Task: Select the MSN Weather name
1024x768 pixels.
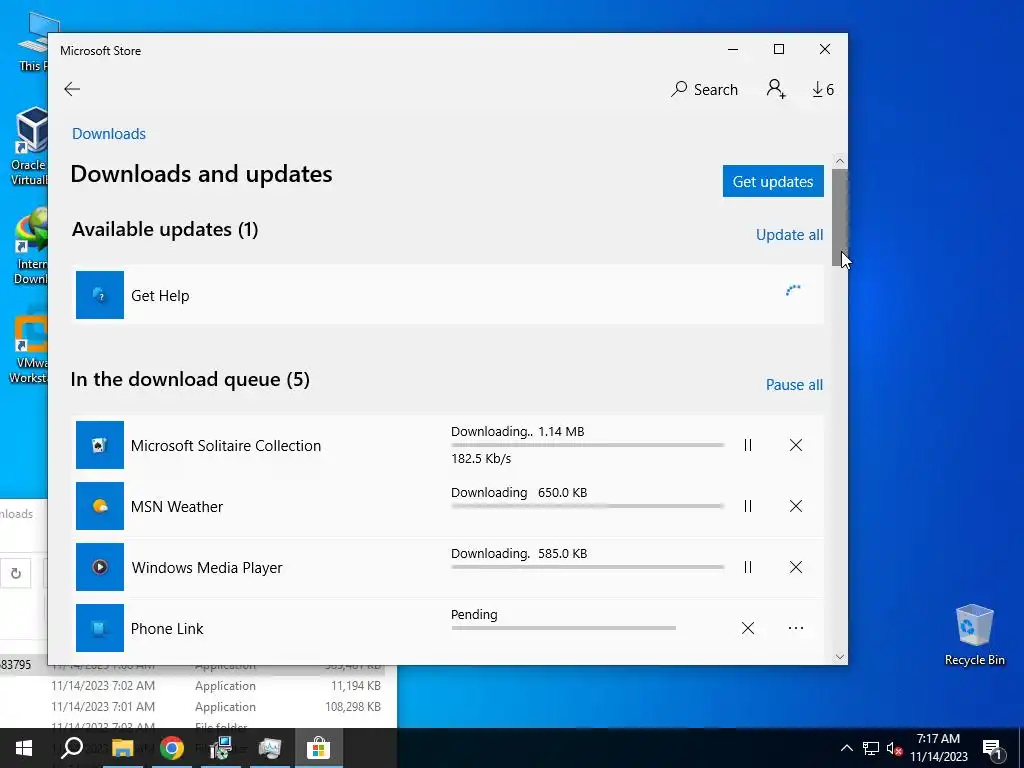Action: click(x=177, y=507)
